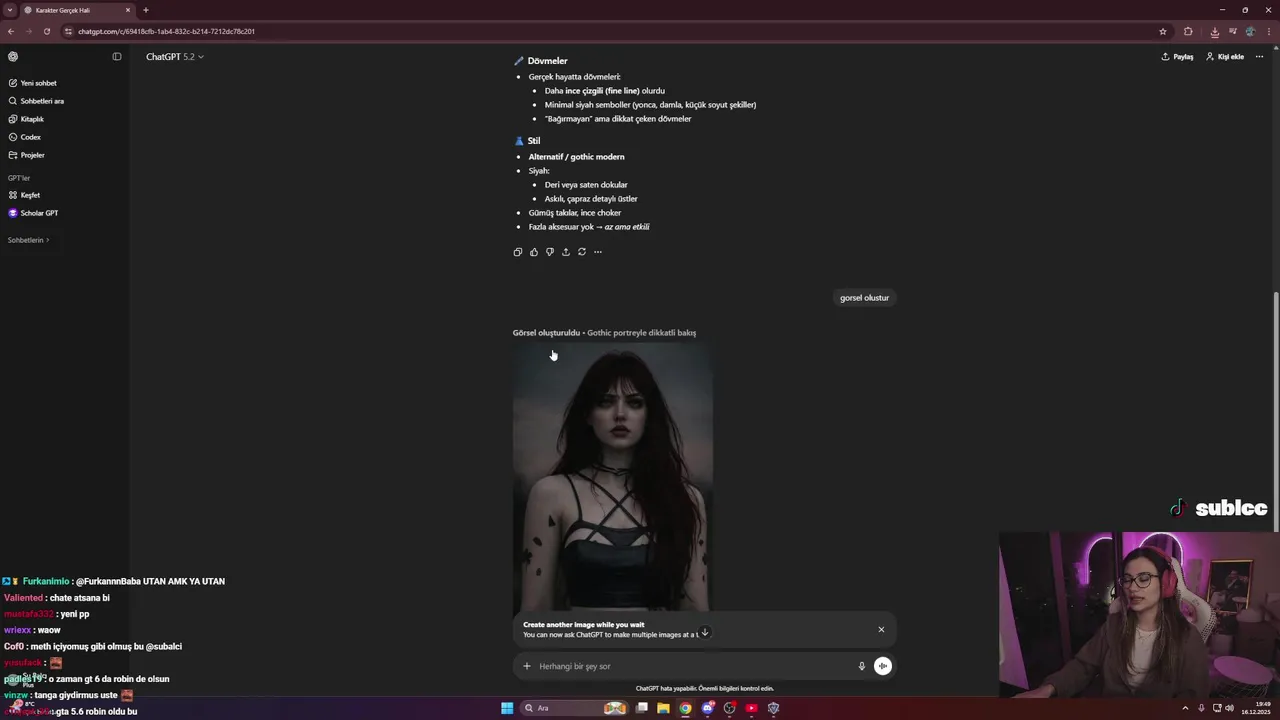1280x720 pixels.
Task: Start voice mode with the waveform button
Action: point(883,666)
